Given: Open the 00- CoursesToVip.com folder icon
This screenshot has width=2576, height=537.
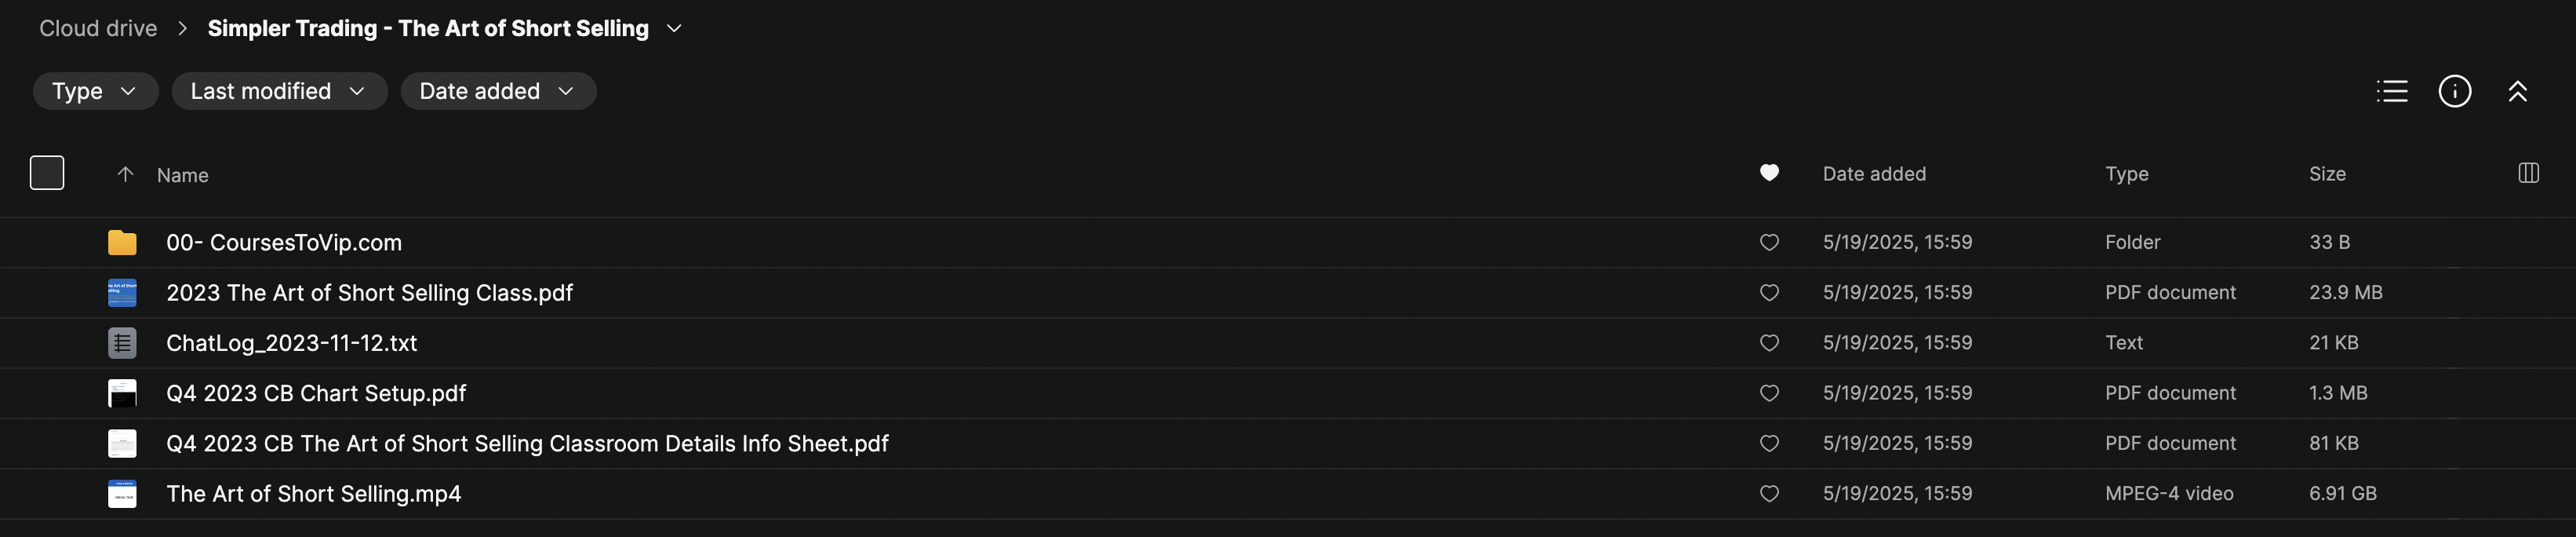Looking at the screenshot, I should (x=122, y=242).
